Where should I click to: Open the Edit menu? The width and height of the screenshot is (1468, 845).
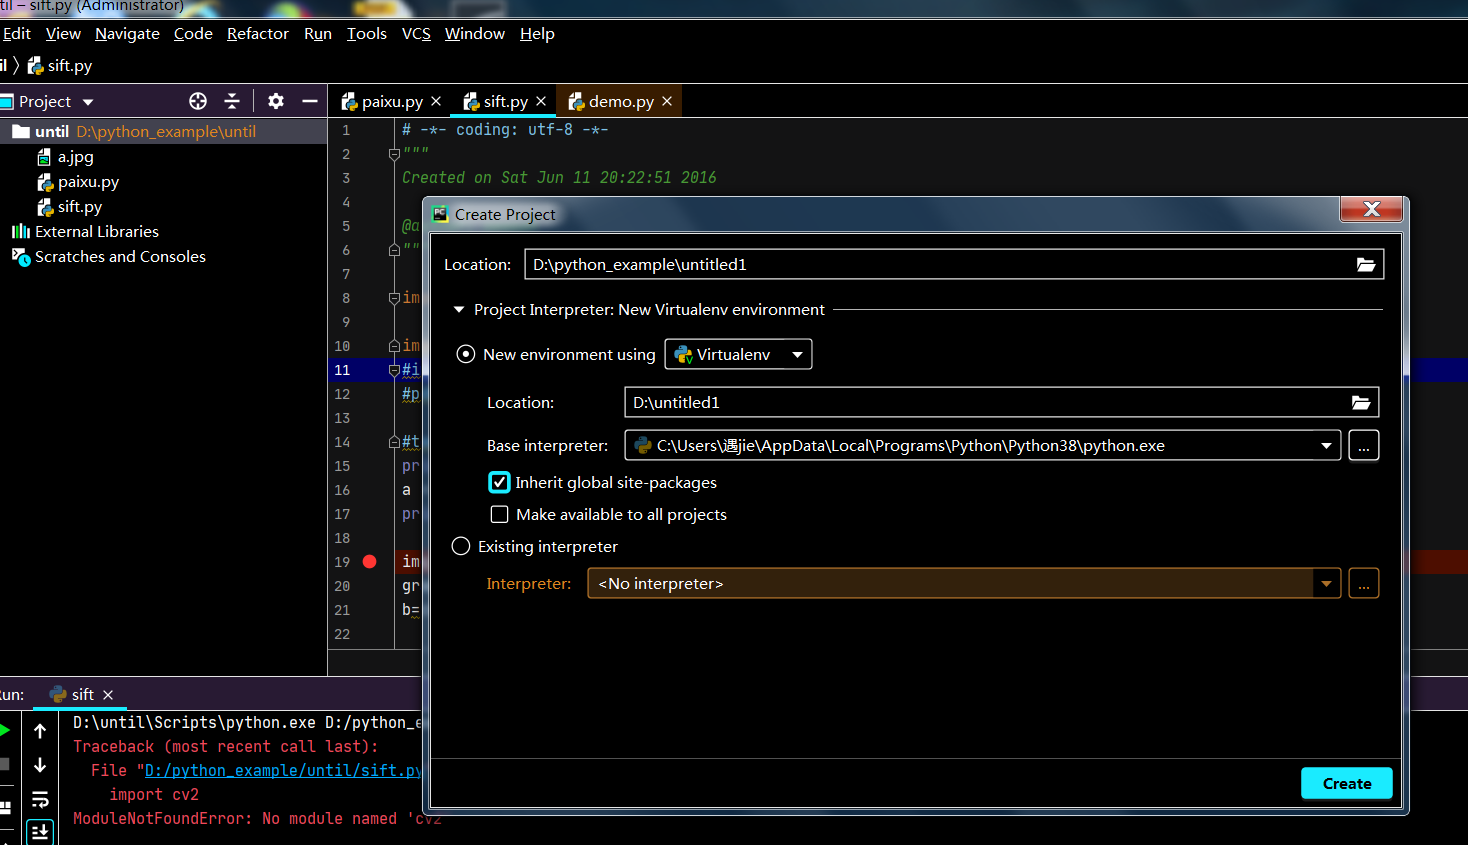(x=16, y=34)
